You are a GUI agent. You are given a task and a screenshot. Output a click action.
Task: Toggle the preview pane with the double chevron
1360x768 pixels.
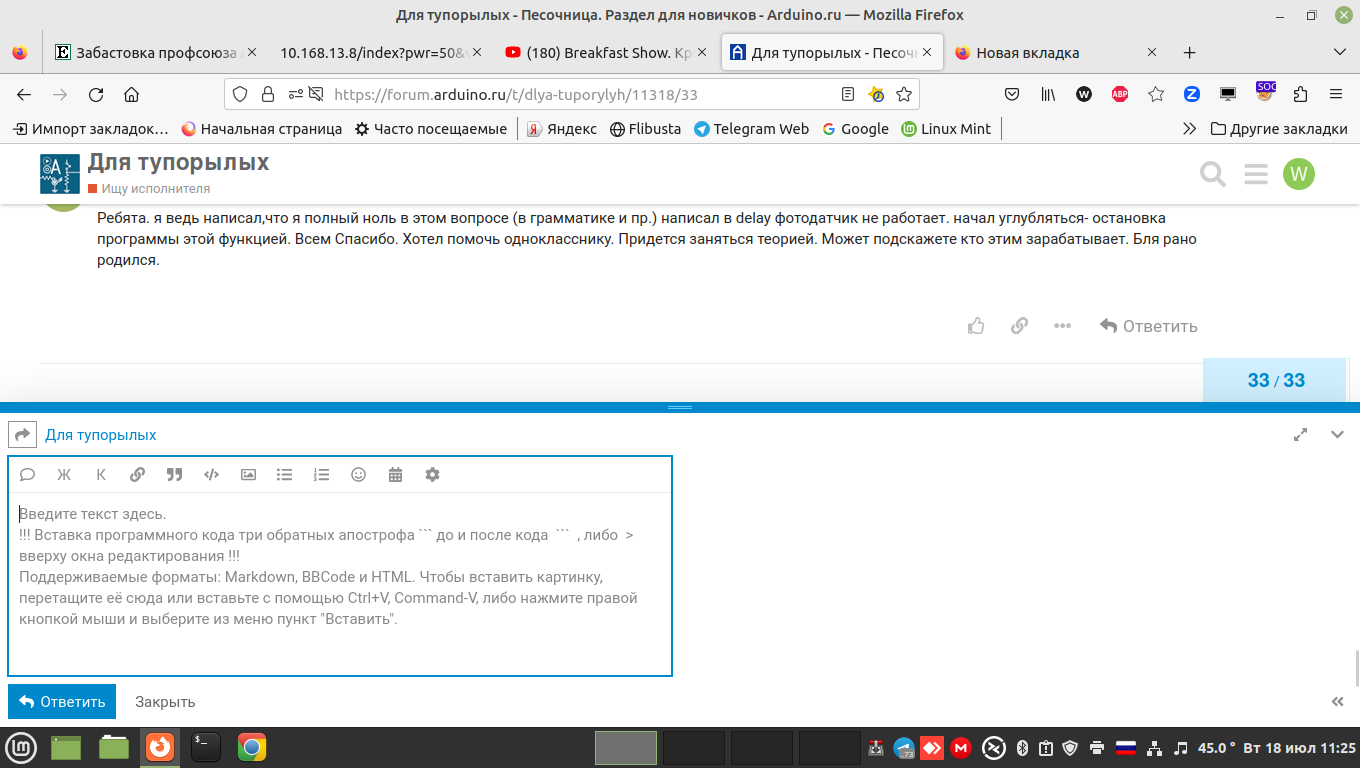[1337, 702]
